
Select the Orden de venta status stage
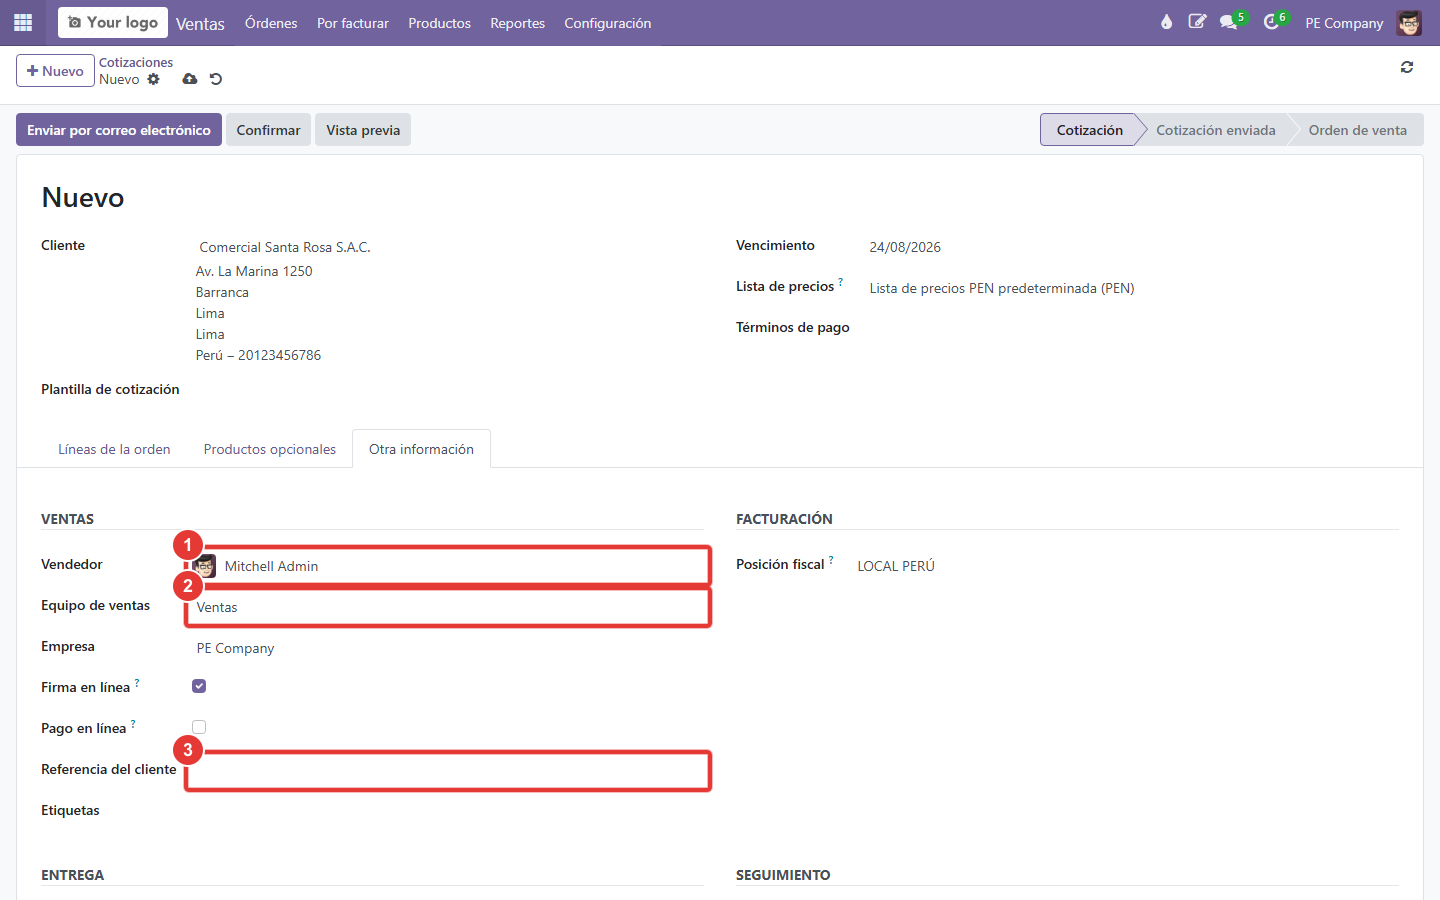1358,130
